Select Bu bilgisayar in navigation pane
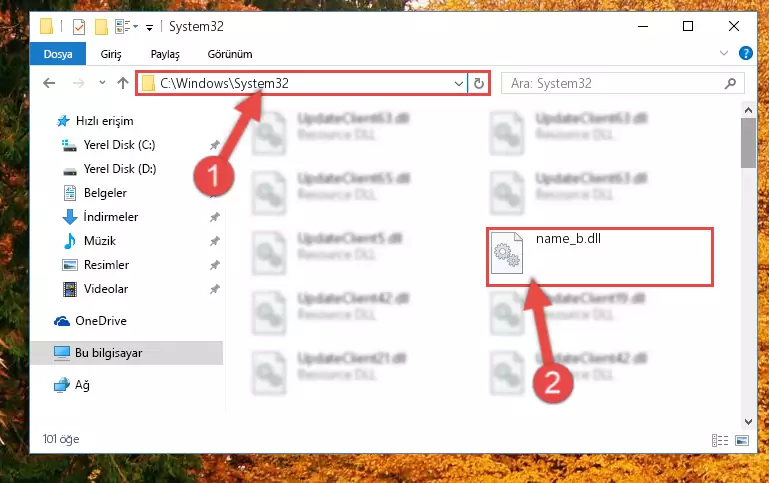This screenshot has width=769, height=483. (x=127, y=353)
